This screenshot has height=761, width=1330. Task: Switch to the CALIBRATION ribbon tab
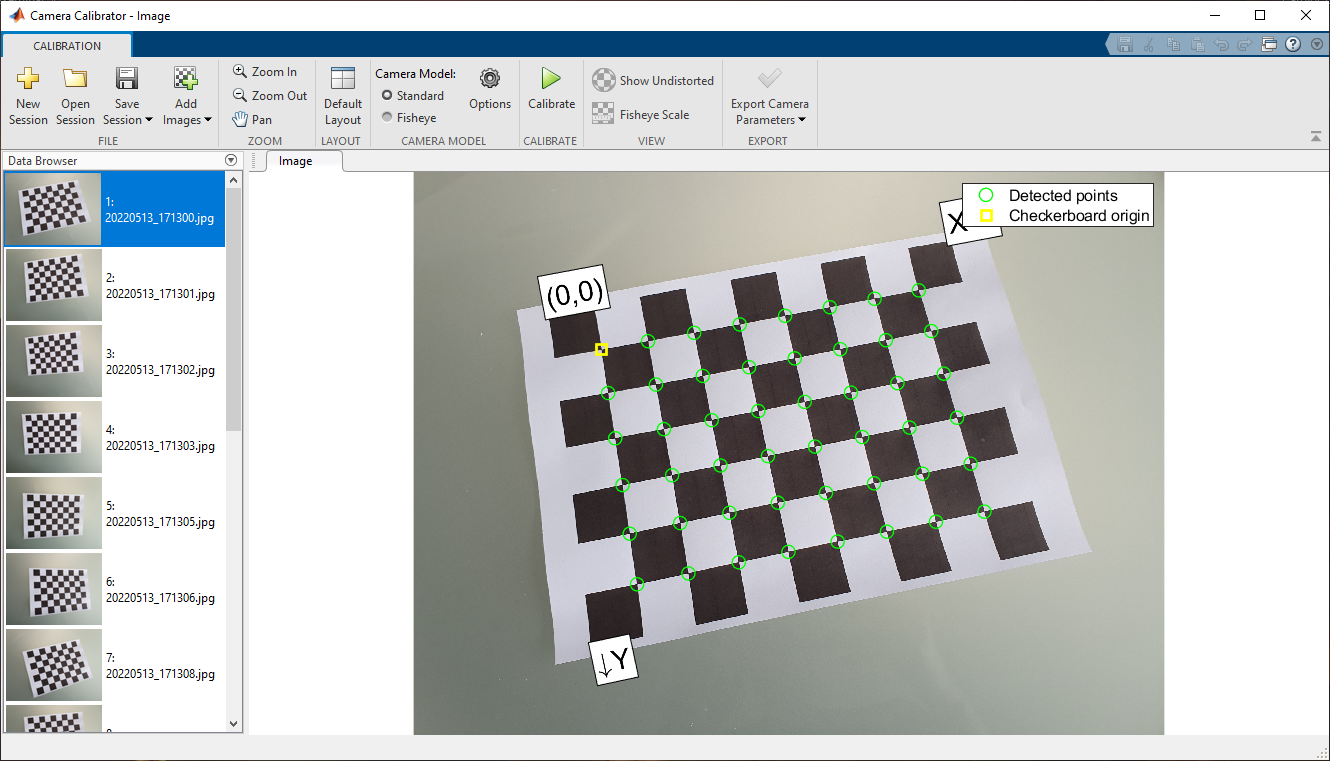67,46
